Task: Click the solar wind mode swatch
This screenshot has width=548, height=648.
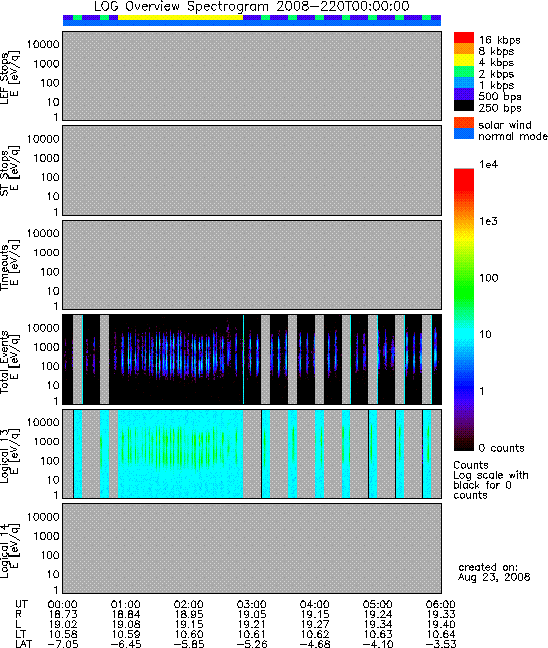Action: pos(464,123)
